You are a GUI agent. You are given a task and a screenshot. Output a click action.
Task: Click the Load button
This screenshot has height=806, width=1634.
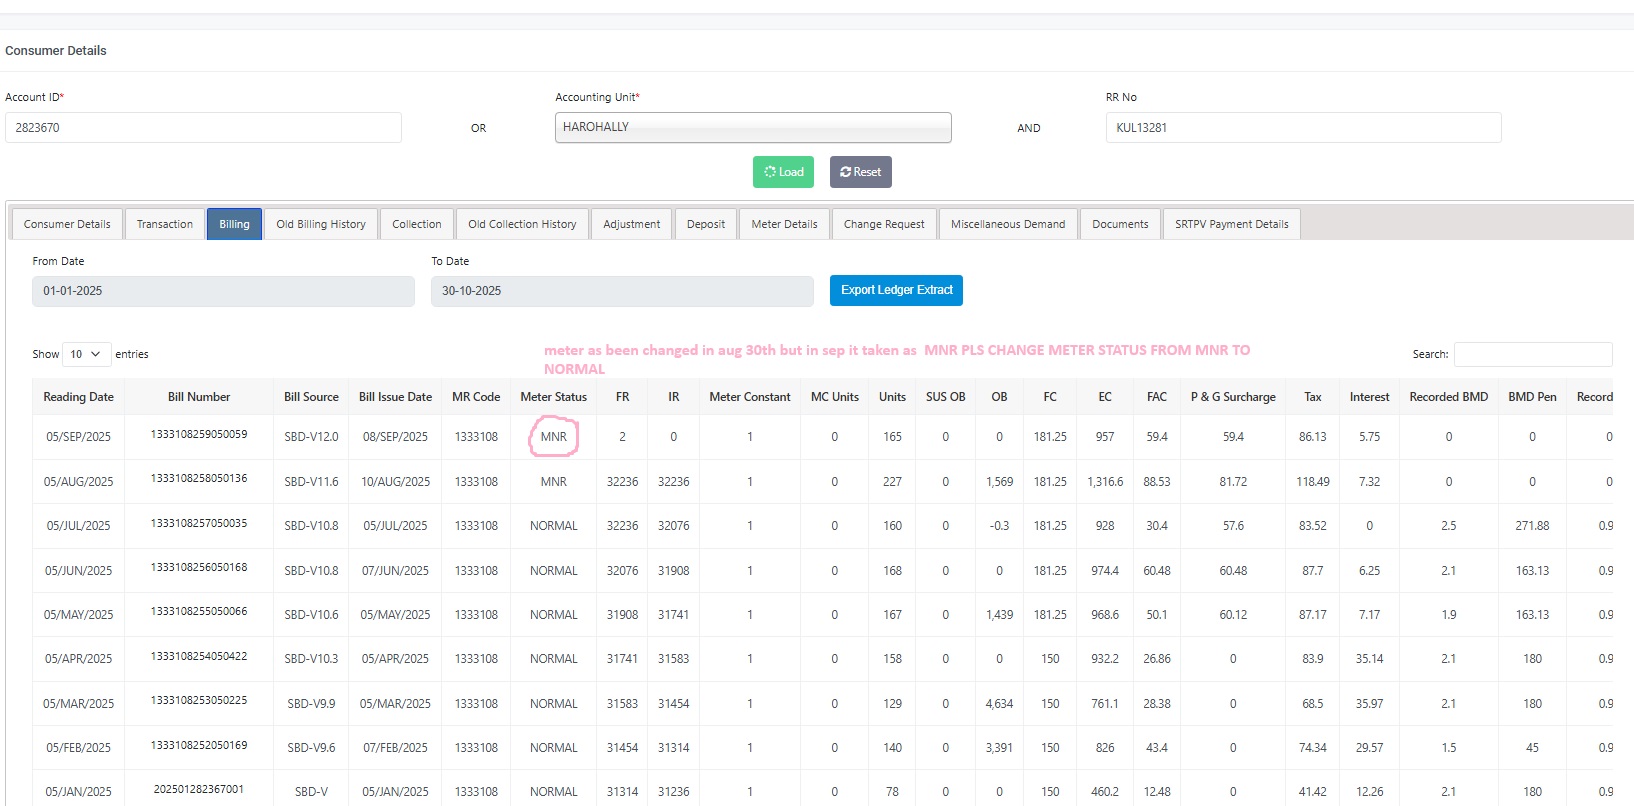[x=783, y=172]
